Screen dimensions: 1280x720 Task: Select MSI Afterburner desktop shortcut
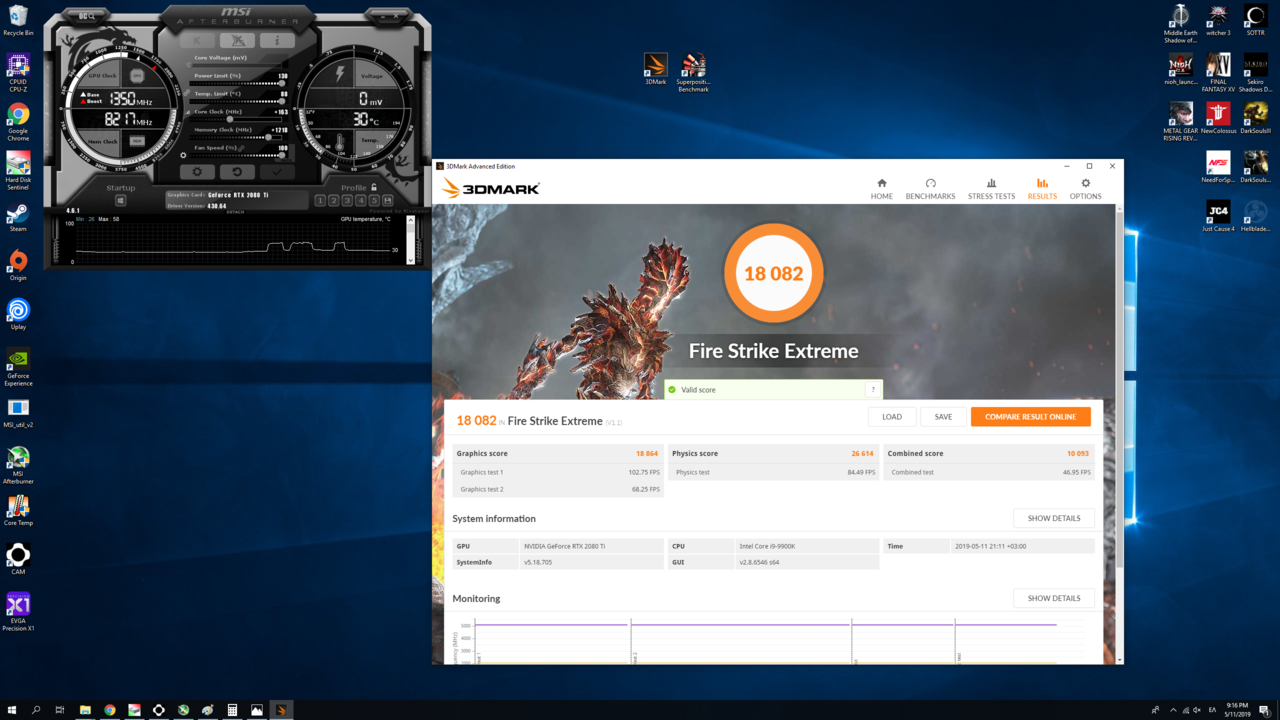[x=18, y=465]
